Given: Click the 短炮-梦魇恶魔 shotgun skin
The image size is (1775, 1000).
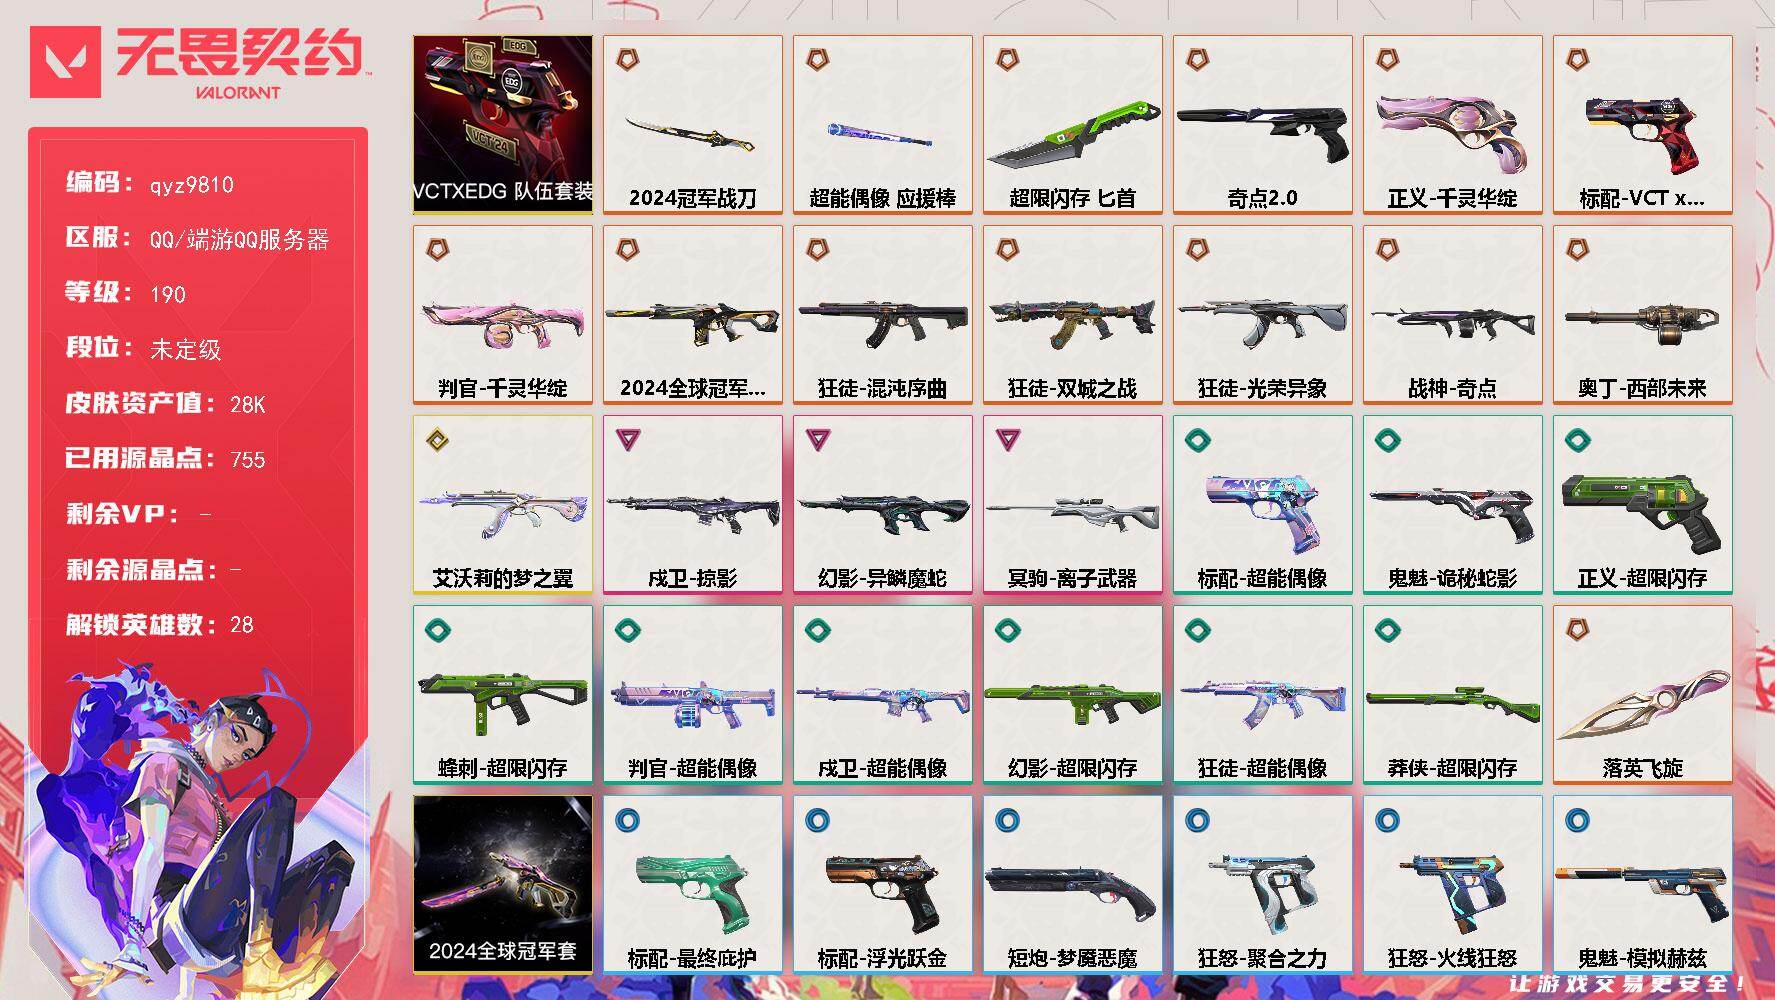Looking at the screenshot, I should [x=1073, y=884].
